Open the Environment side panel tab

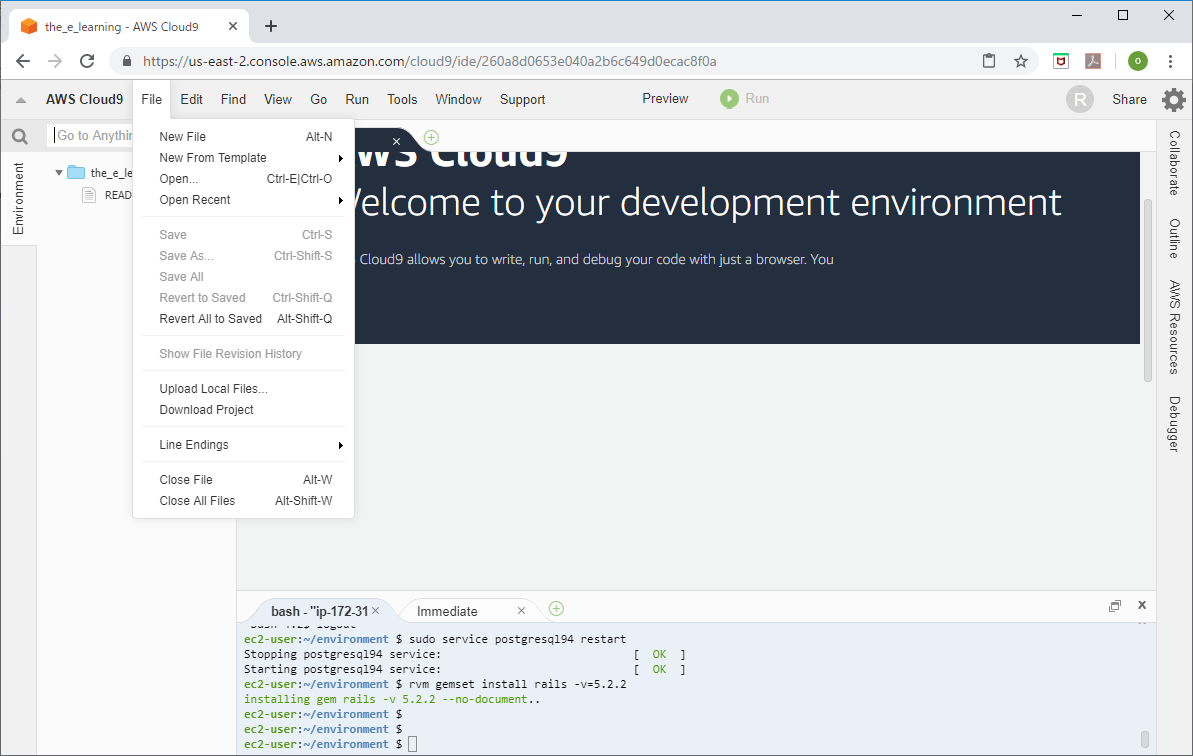[x=18, y=199]
